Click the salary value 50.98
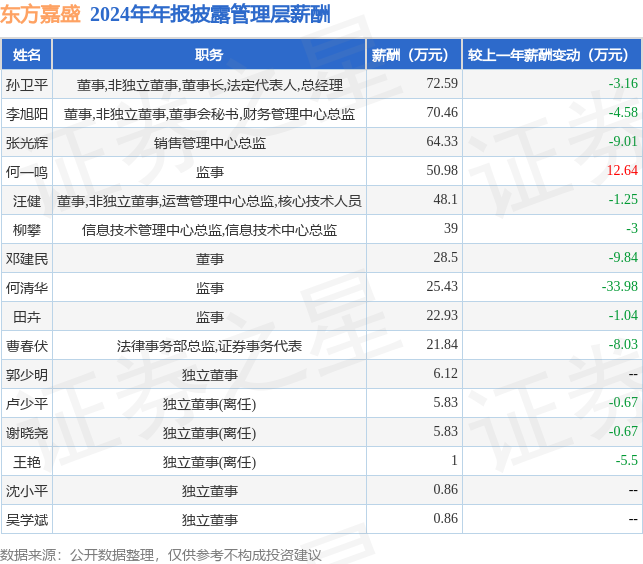 click(442, 170)
